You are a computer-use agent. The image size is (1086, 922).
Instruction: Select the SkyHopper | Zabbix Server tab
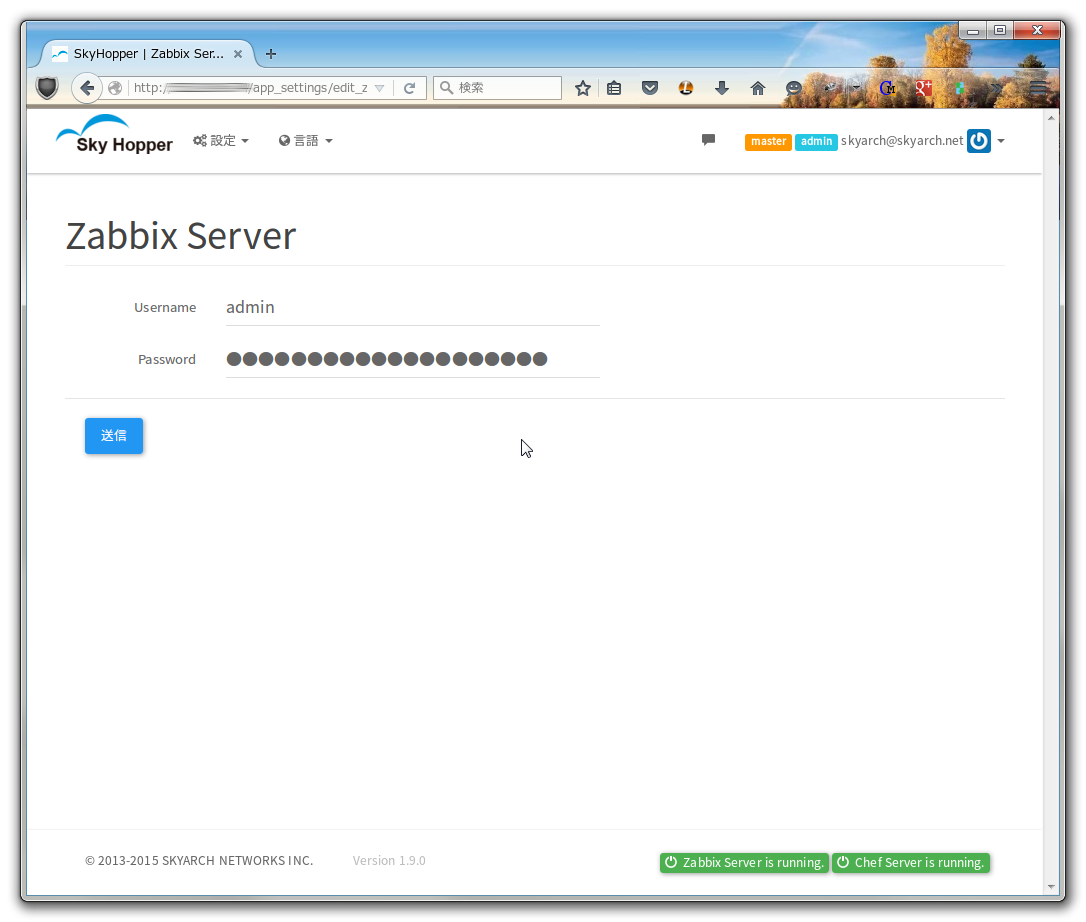click(148, 53)
